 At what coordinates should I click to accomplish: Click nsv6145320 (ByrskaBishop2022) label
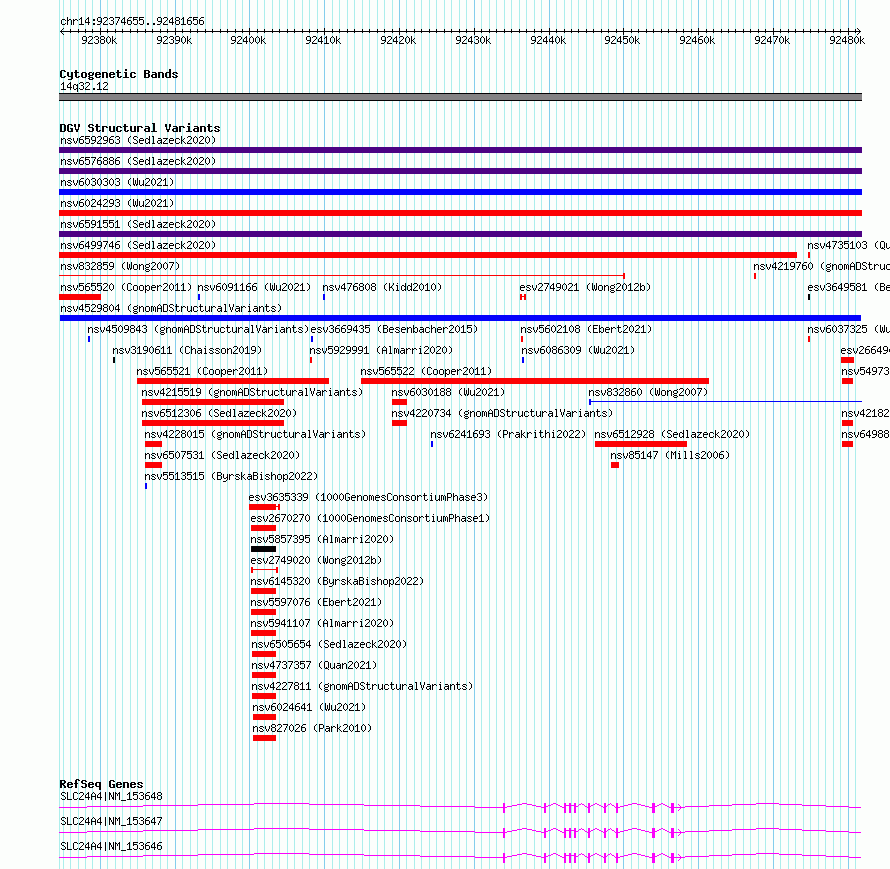pos(337,581)
